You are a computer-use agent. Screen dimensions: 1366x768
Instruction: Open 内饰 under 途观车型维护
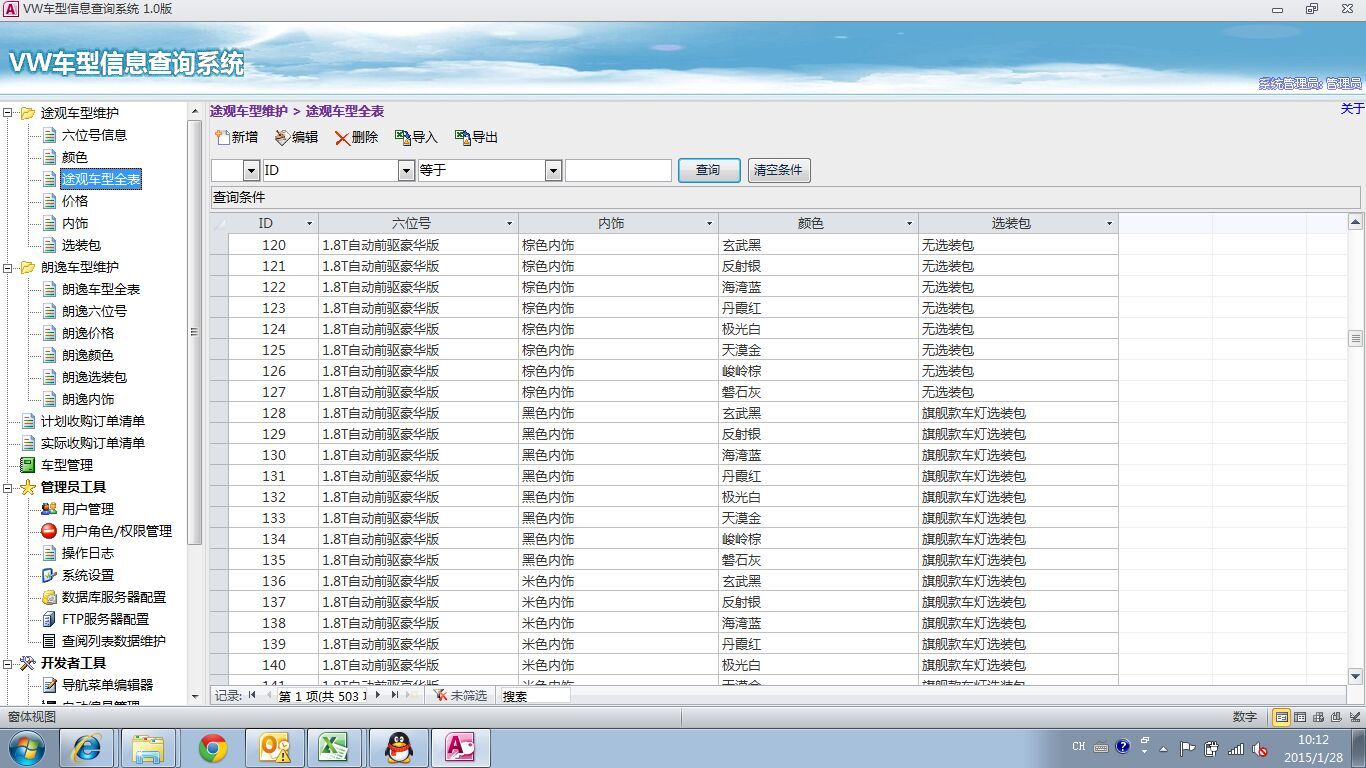[74, 223]
